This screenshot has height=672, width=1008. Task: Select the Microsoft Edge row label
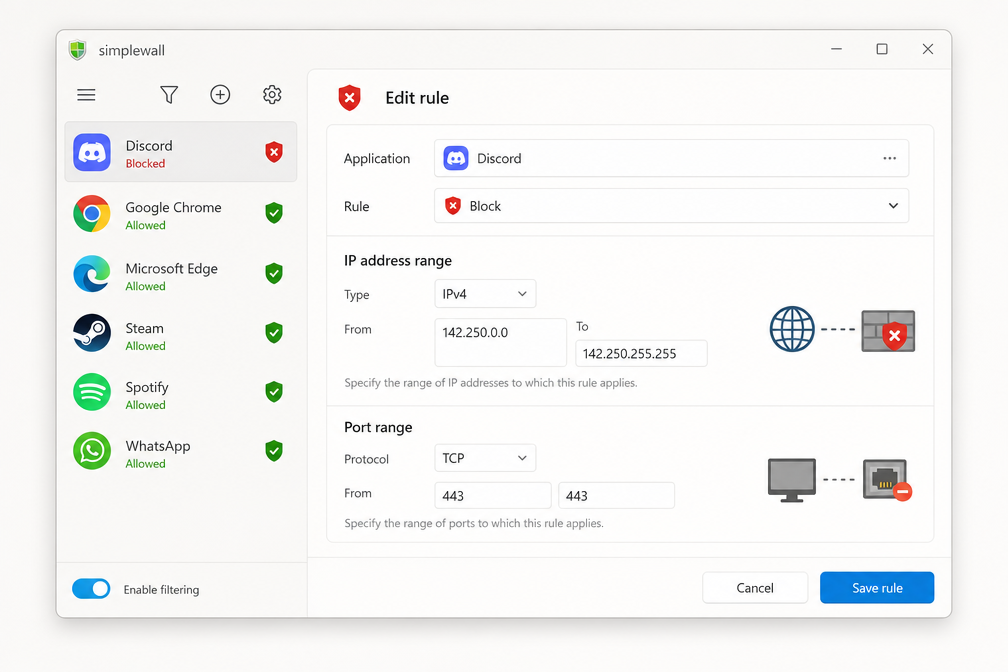(172, 268)
